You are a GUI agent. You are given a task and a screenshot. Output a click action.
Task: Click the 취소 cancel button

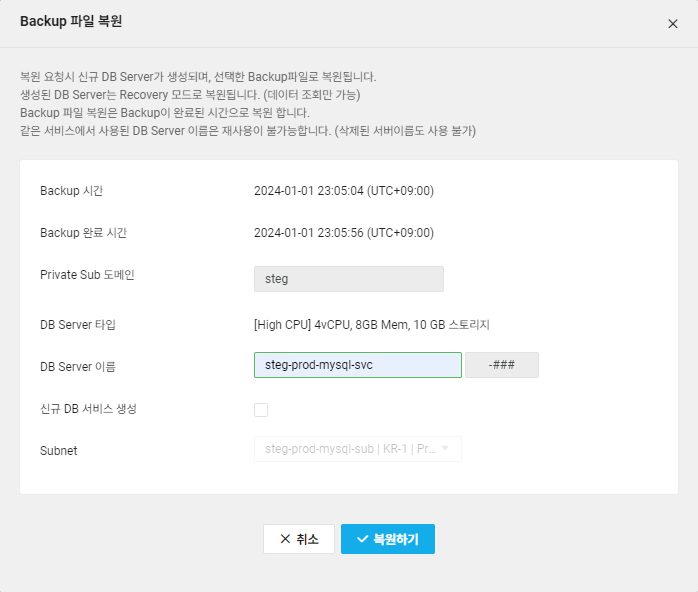(x=299, y=539)
